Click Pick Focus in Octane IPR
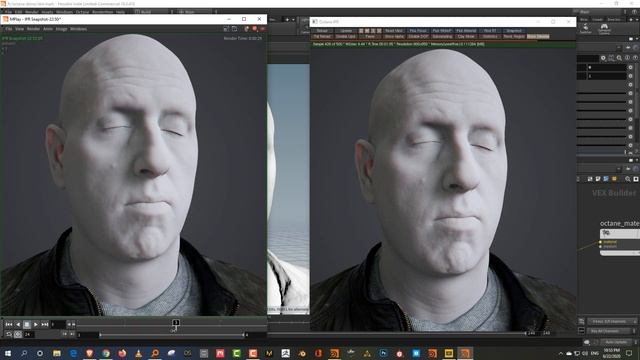Screen dimensions: 640x360 pyautogui.click(x=418, y=31)
